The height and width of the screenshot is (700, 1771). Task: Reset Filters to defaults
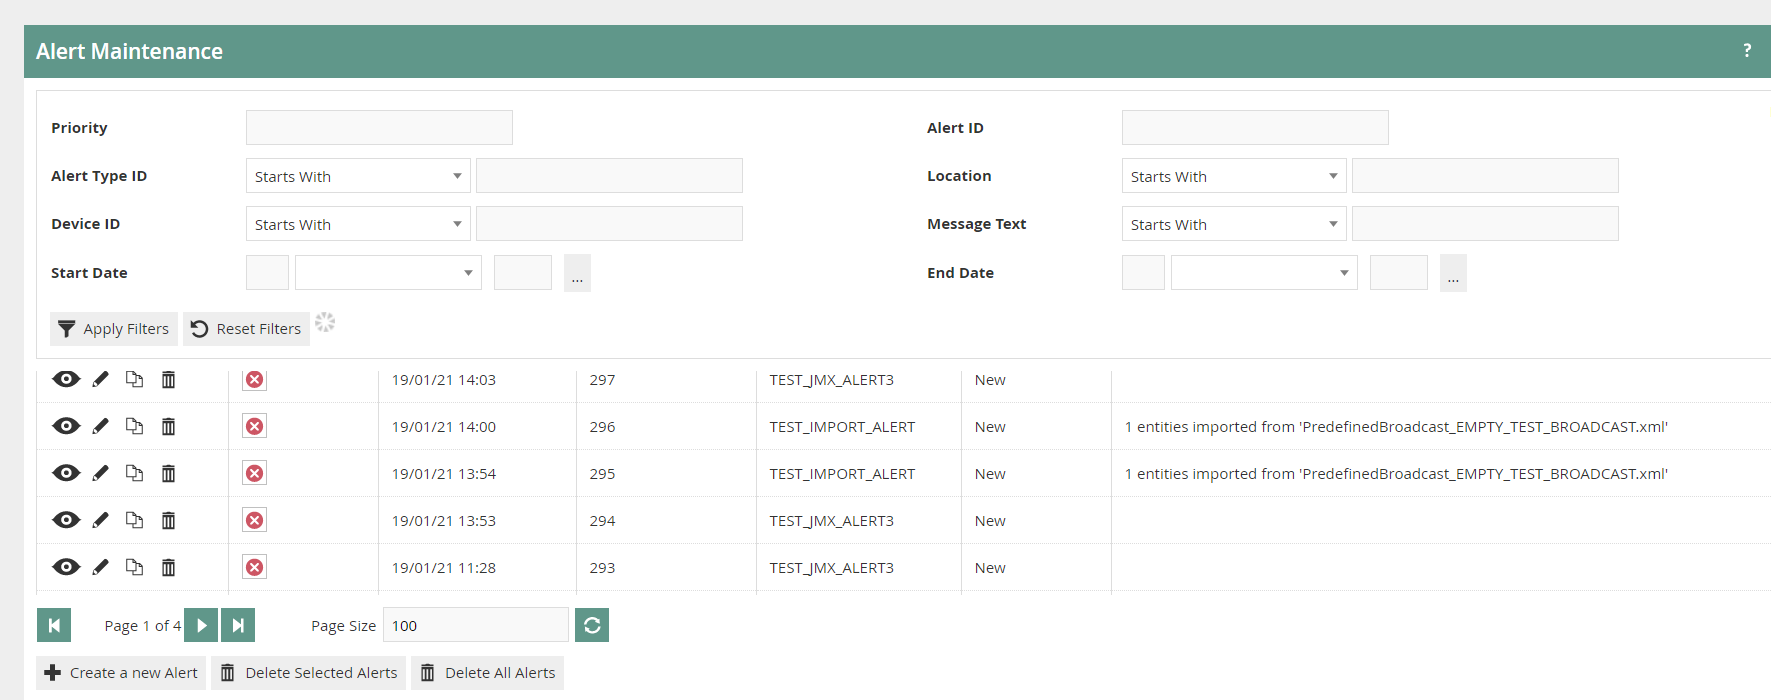click(x=246, y=328)
